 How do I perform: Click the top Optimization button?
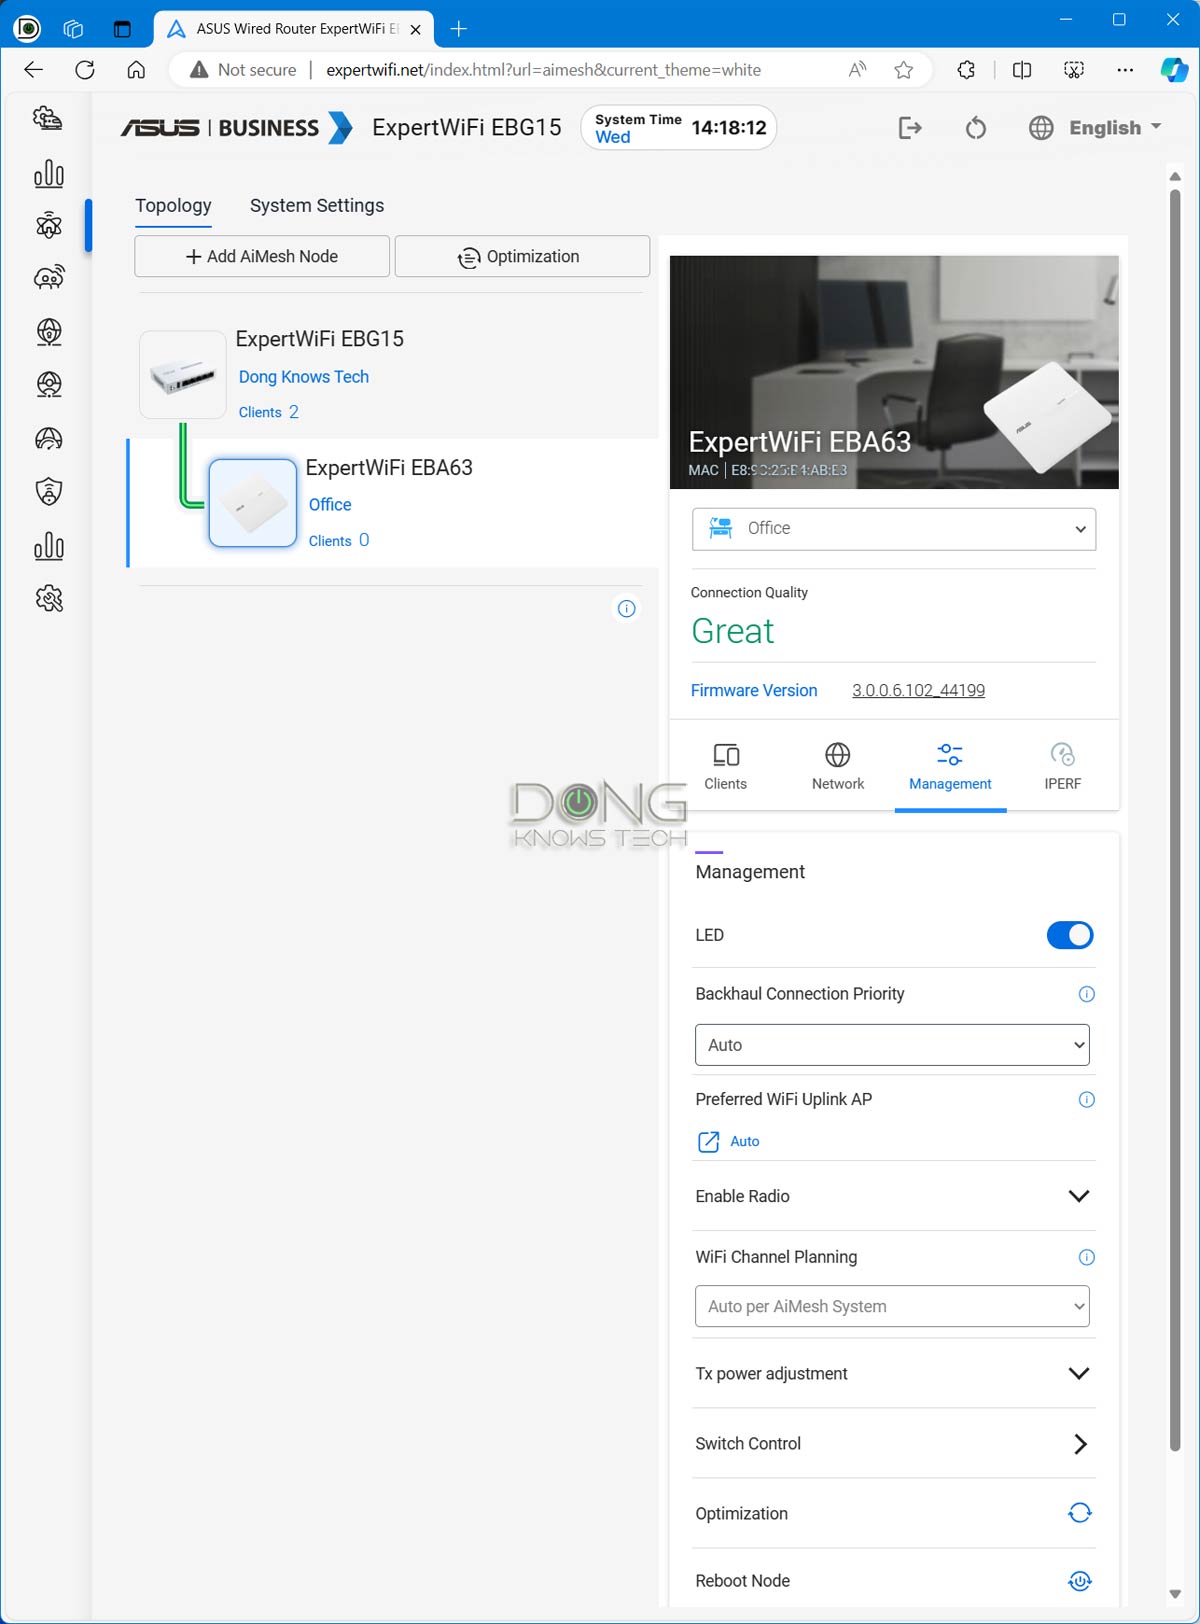pyautogui.click(x=522, y=257)
